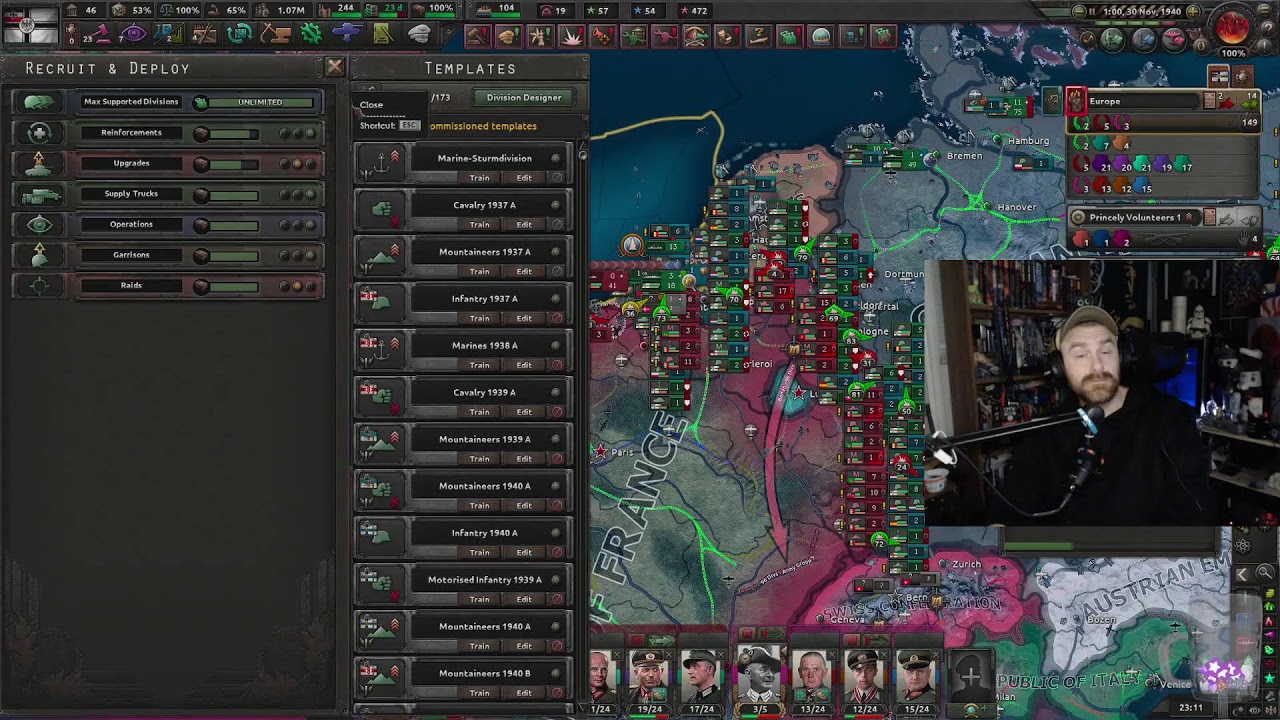
Task: Open the Division Designer
Action: pyautogui.click(x=524, y=98)
